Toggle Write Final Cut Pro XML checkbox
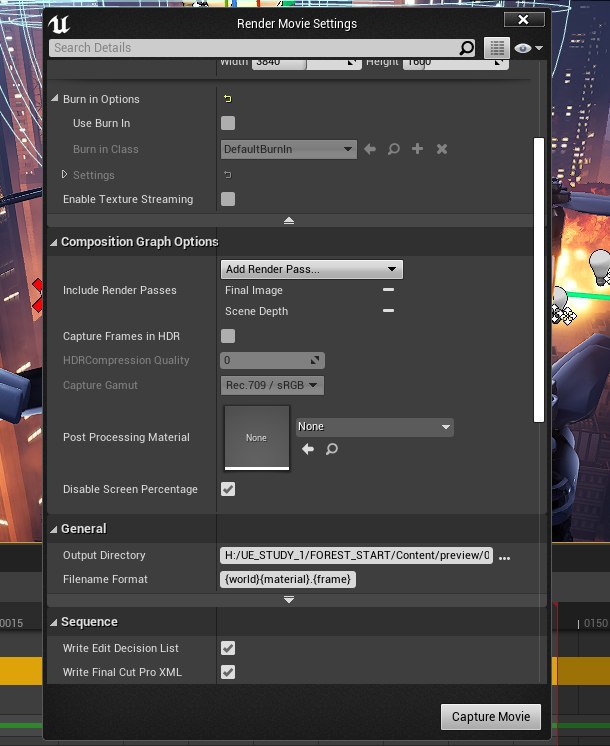 tap(228, 672)
